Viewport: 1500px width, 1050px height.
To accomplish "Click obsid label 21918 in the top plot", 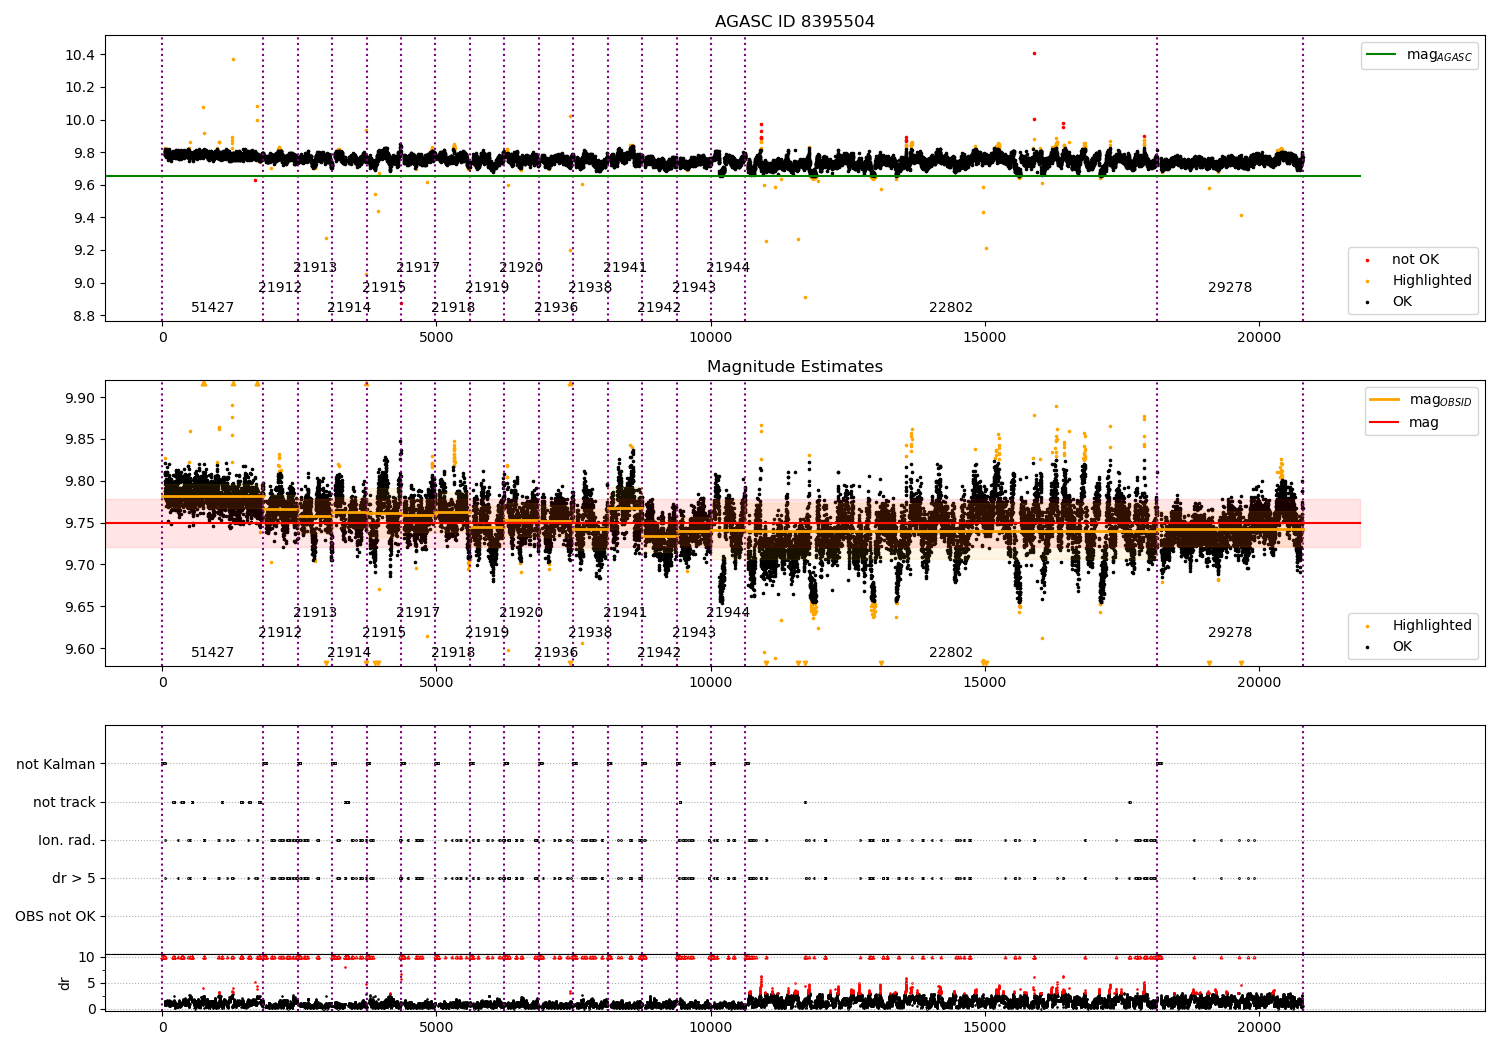I will [x=453, y=307].
